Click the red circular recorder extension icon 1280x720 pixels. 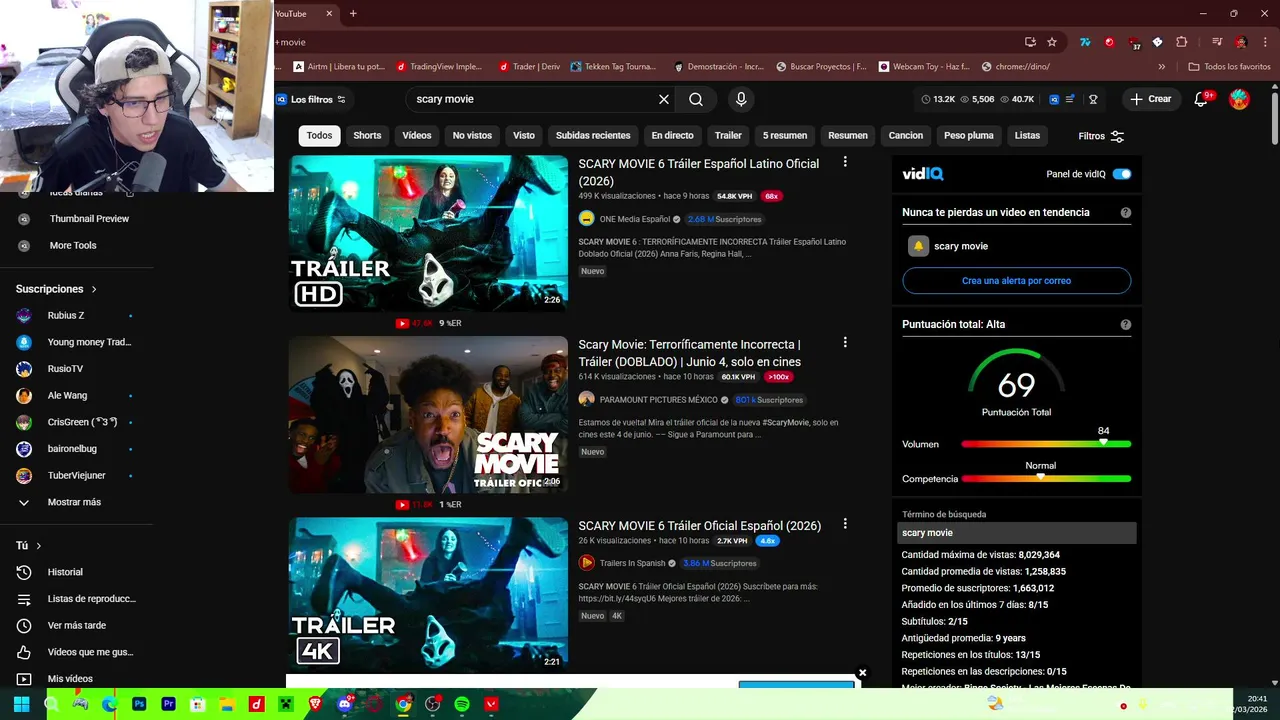[x=1109, y=42]
